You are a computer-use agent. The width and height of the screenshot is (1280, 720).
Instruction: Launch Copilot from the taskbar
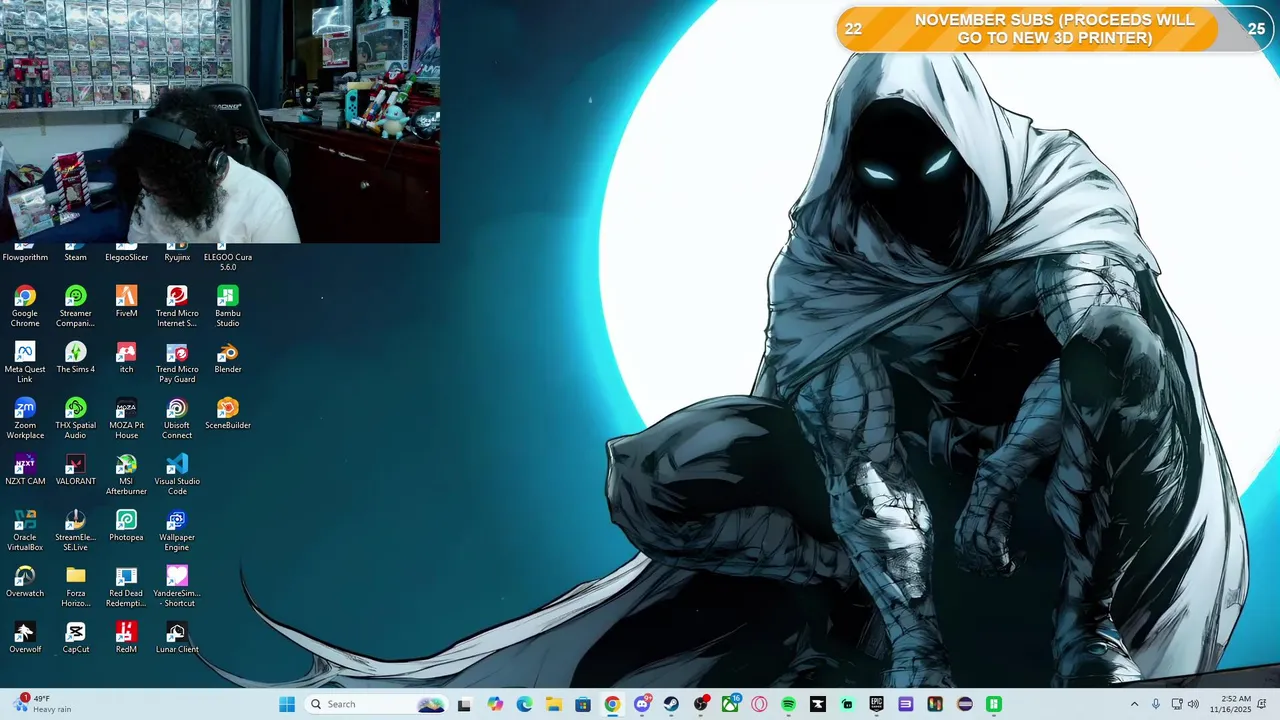(x=495, y=704)
